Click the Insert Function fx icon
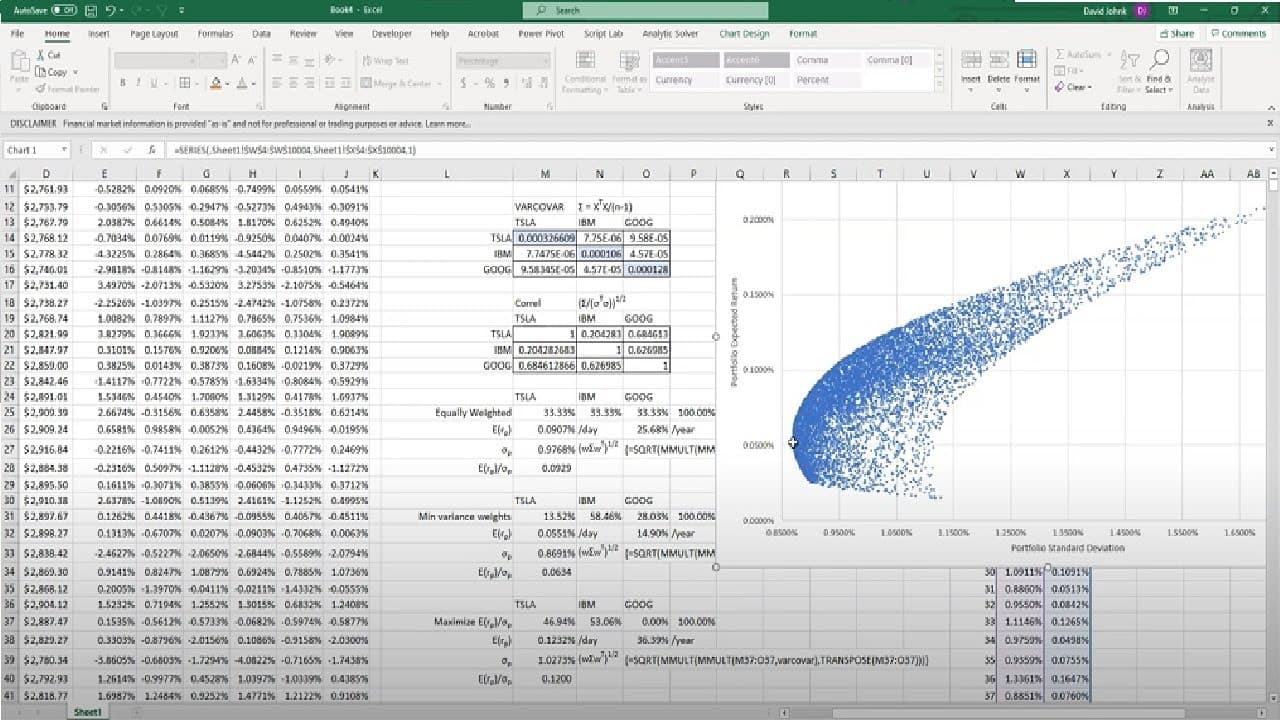Screen dimensions: 1280x720 (x=151, y=150)
